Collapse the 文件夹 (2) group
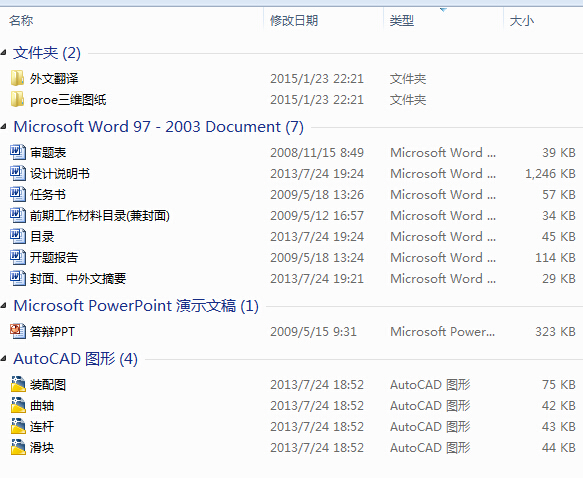Viewport: 583px width, 478px height. coord(4,53)
